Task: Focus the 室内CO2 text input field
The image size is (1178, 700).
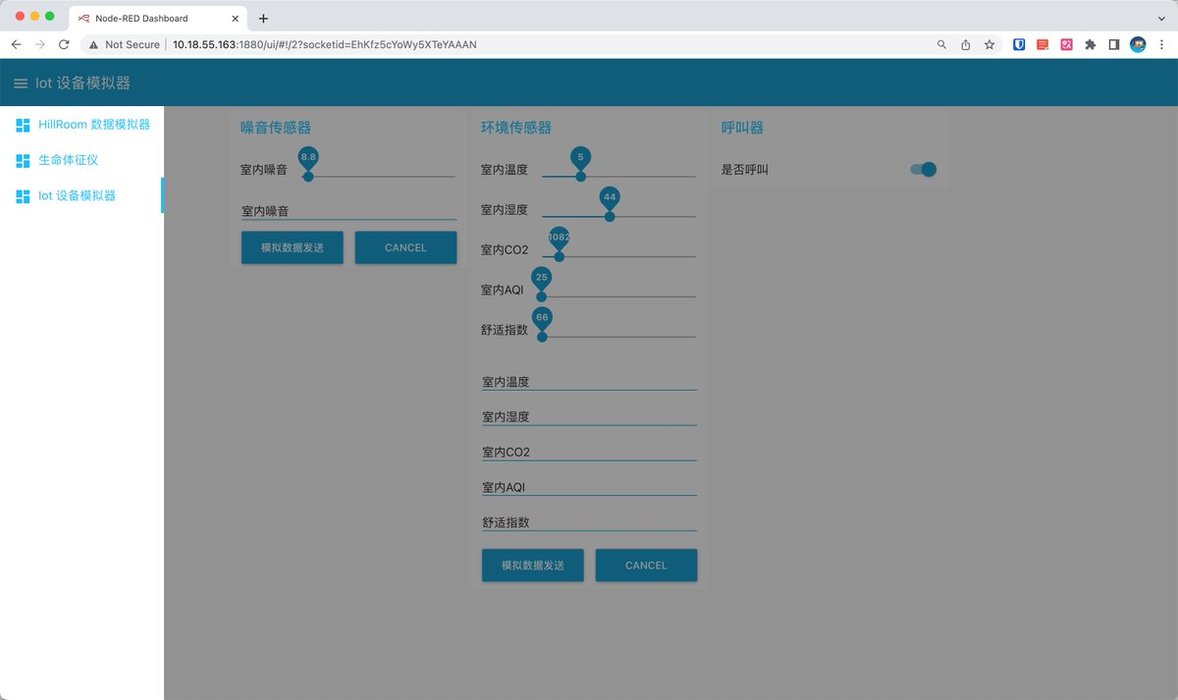Action: (589, 452)
